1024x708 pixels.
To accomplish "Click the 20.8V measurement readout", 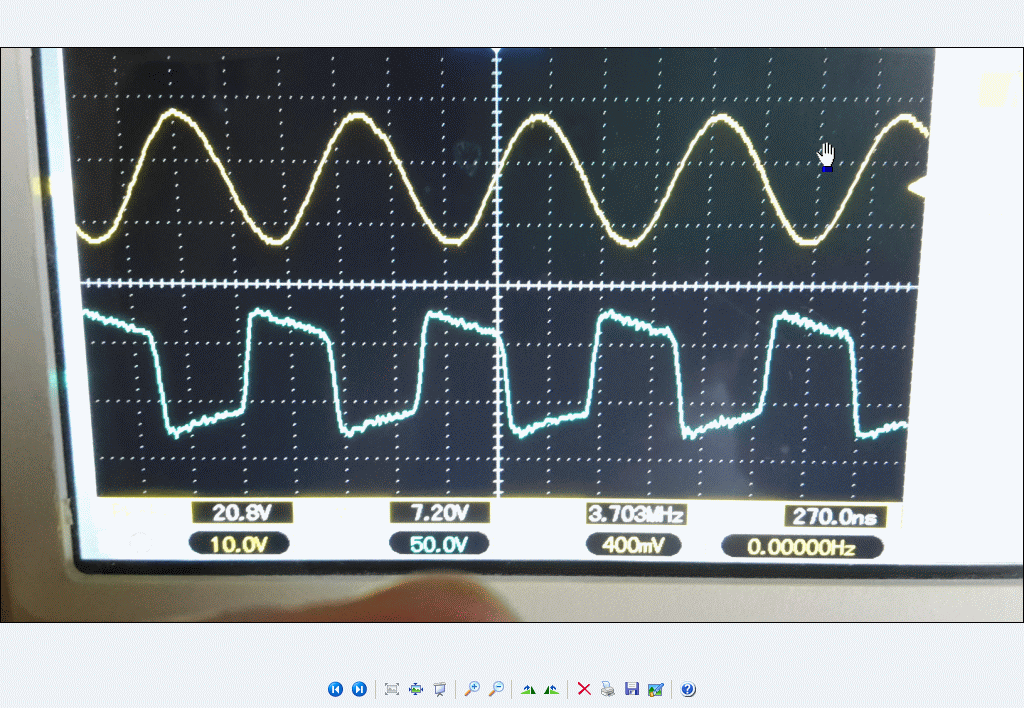I will pos(242,513).
